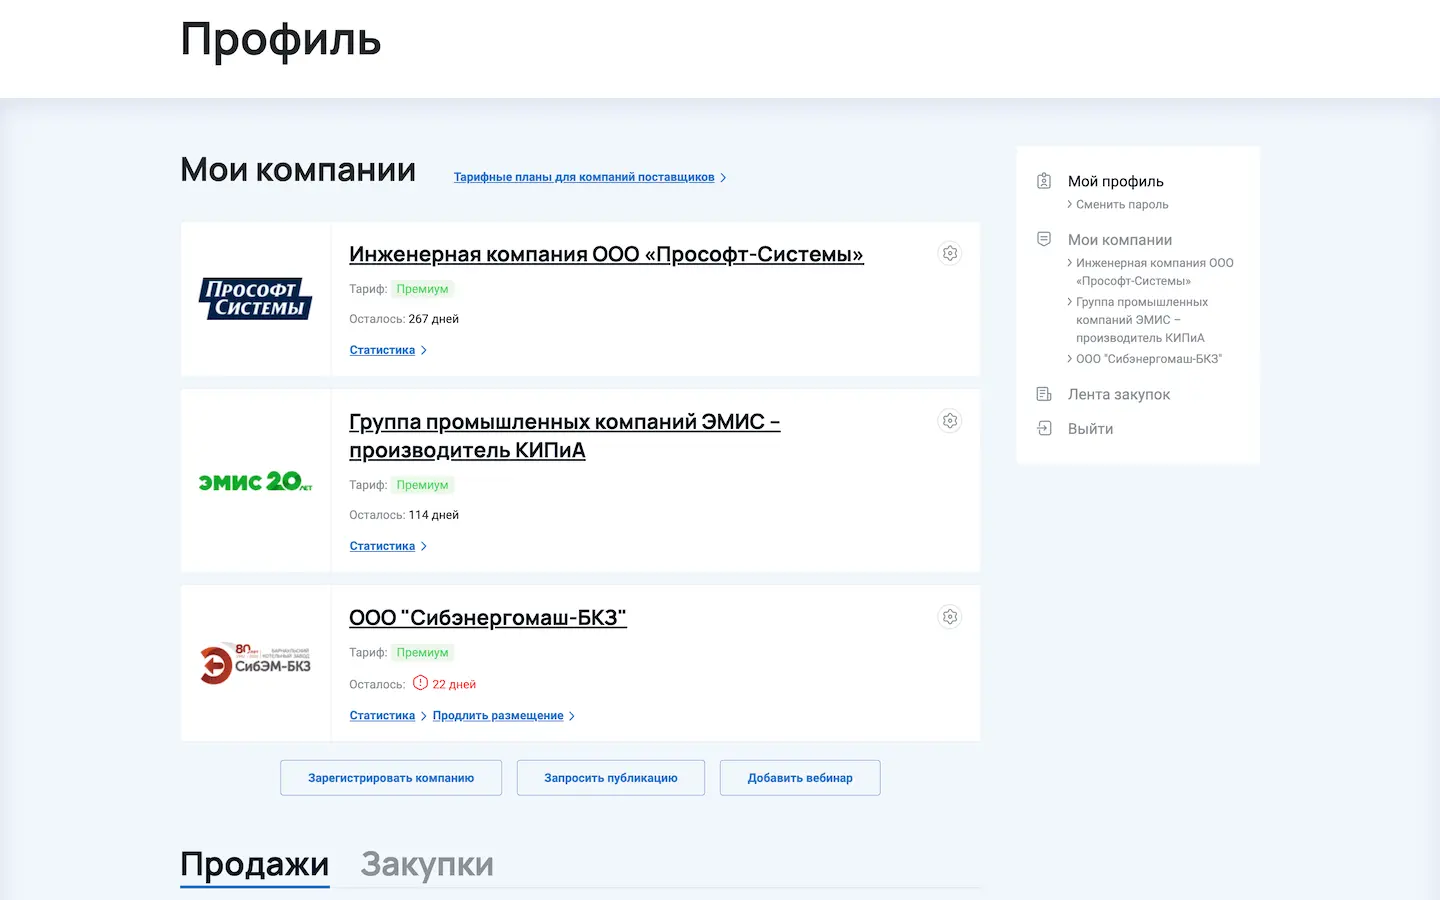This screenshot has height=900, width=1440.
Task: Click Зарегистрировать компанию button
Action: coord(391,778)
